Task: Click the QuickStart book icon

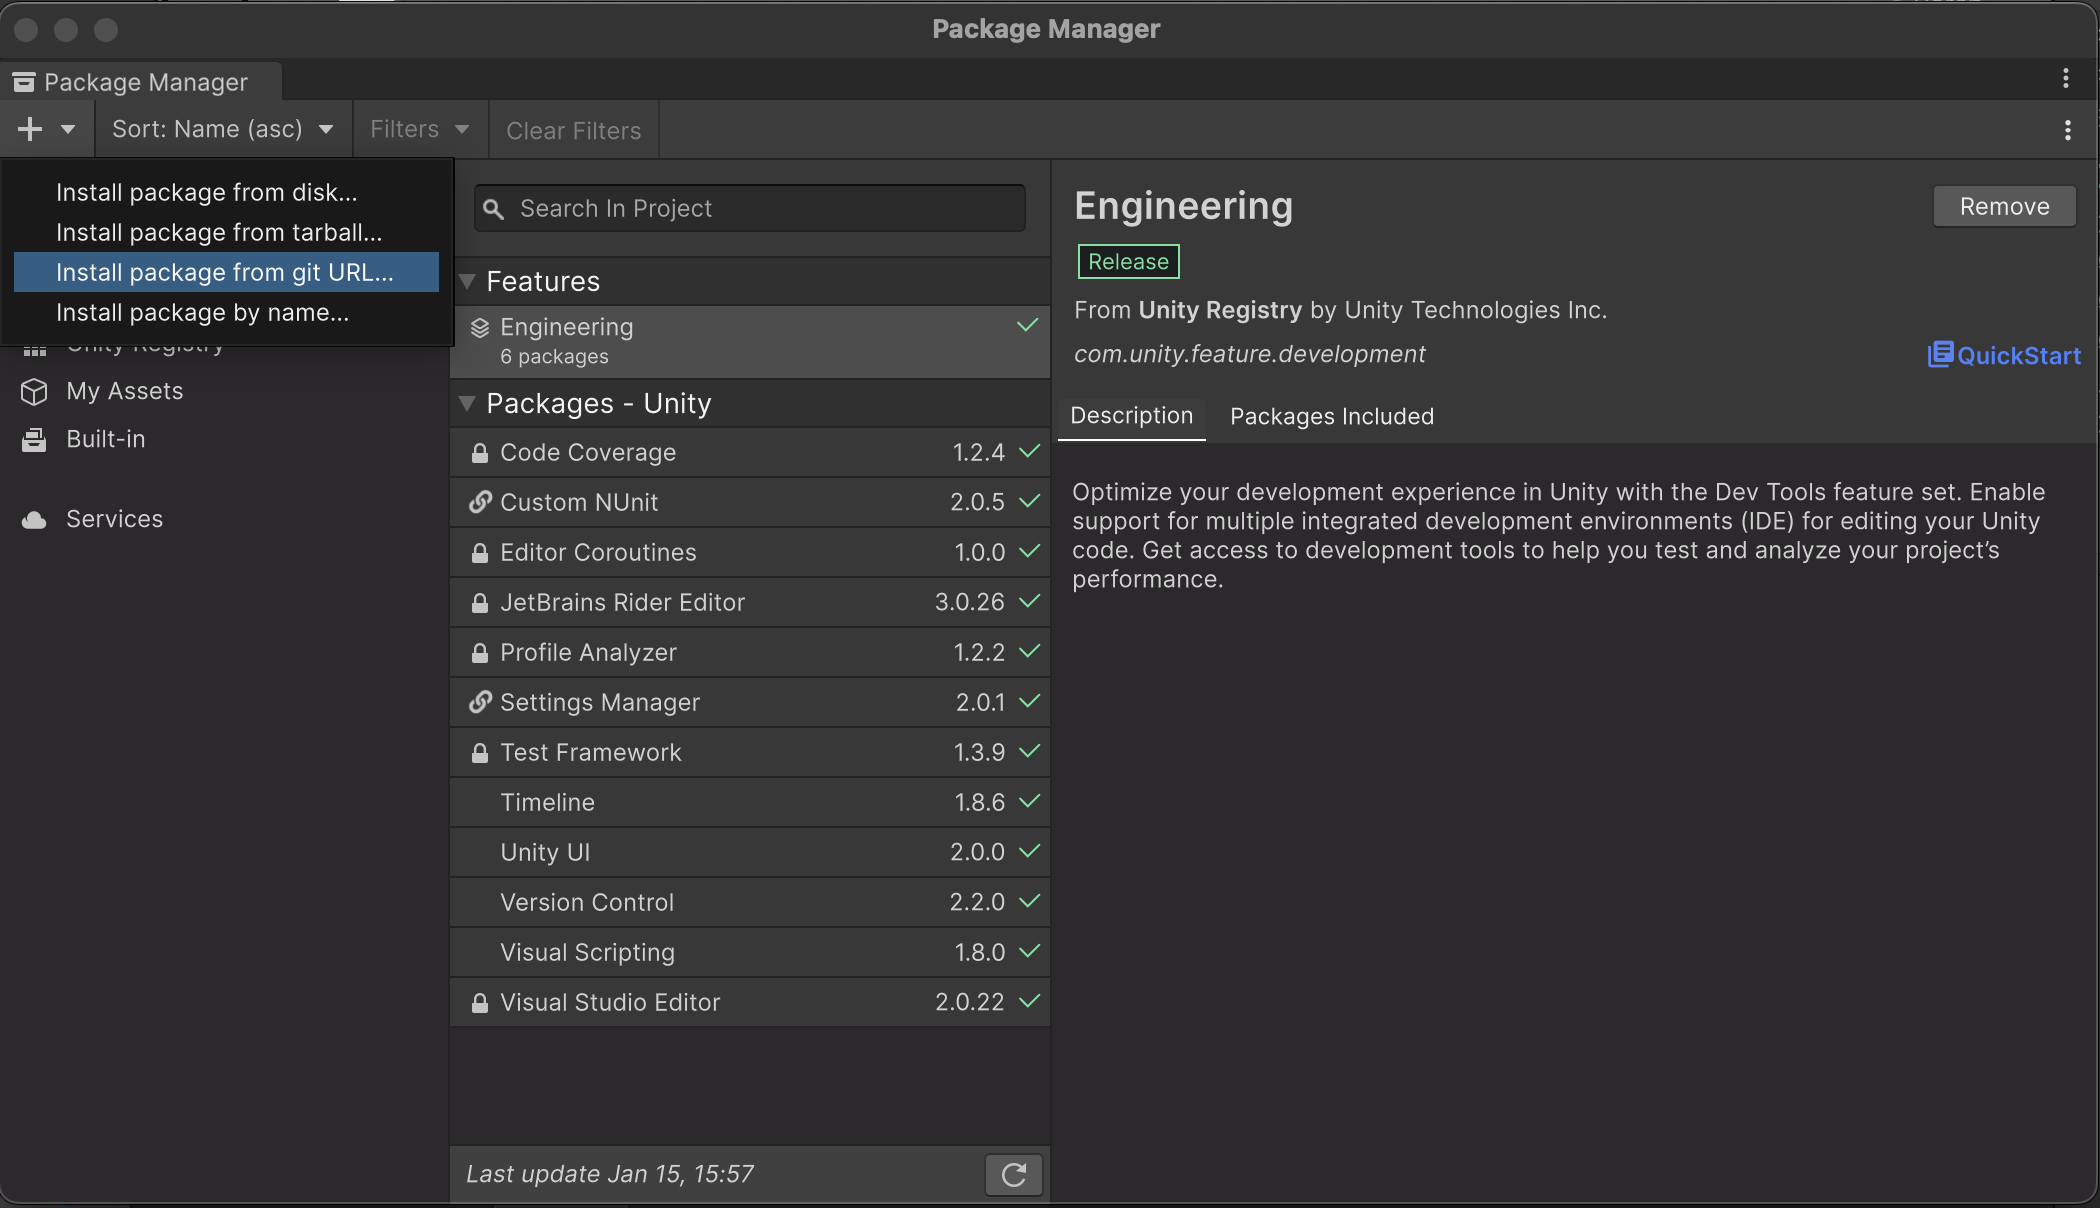Action: pos(1939,354)
